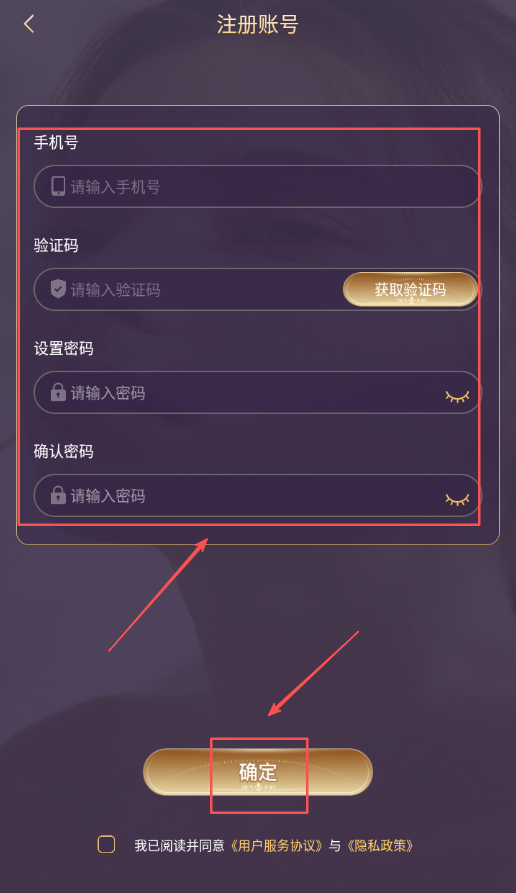Click the 注册账号 page title
516x893 pixels.
[257, 24]
